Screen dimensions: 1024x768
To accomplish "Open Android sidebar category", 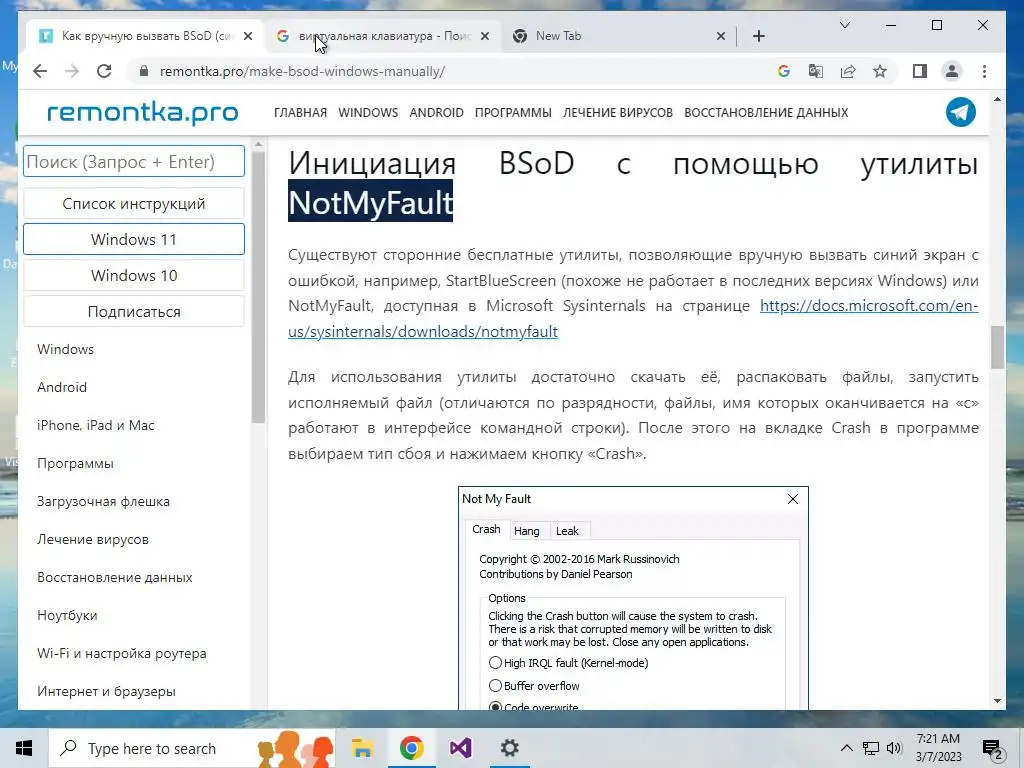I will coord(62,387).
